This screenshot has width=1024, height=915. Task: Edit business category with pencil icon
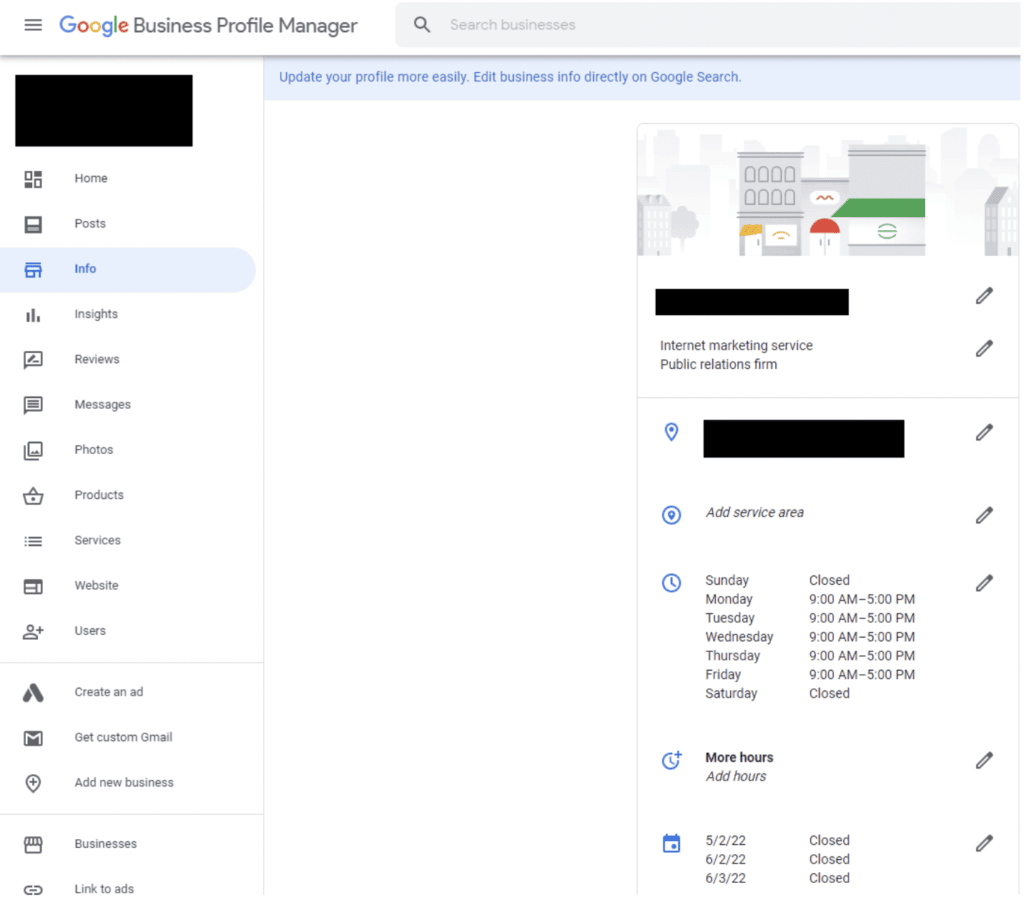[x=984, y=348]
